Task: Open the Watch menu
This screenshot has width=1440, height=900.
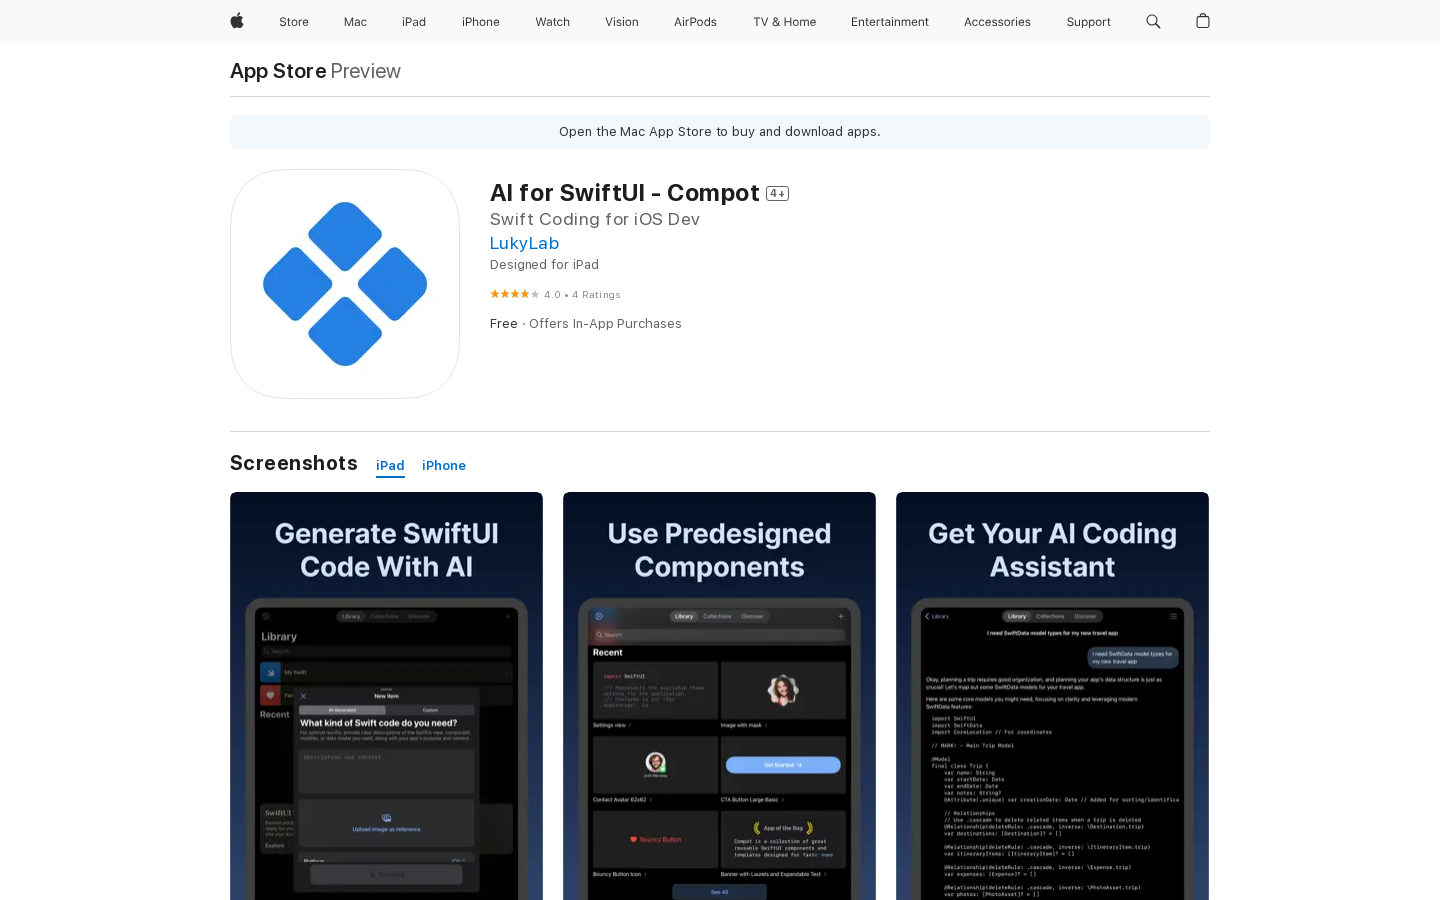Action: (x=553, y=22)
